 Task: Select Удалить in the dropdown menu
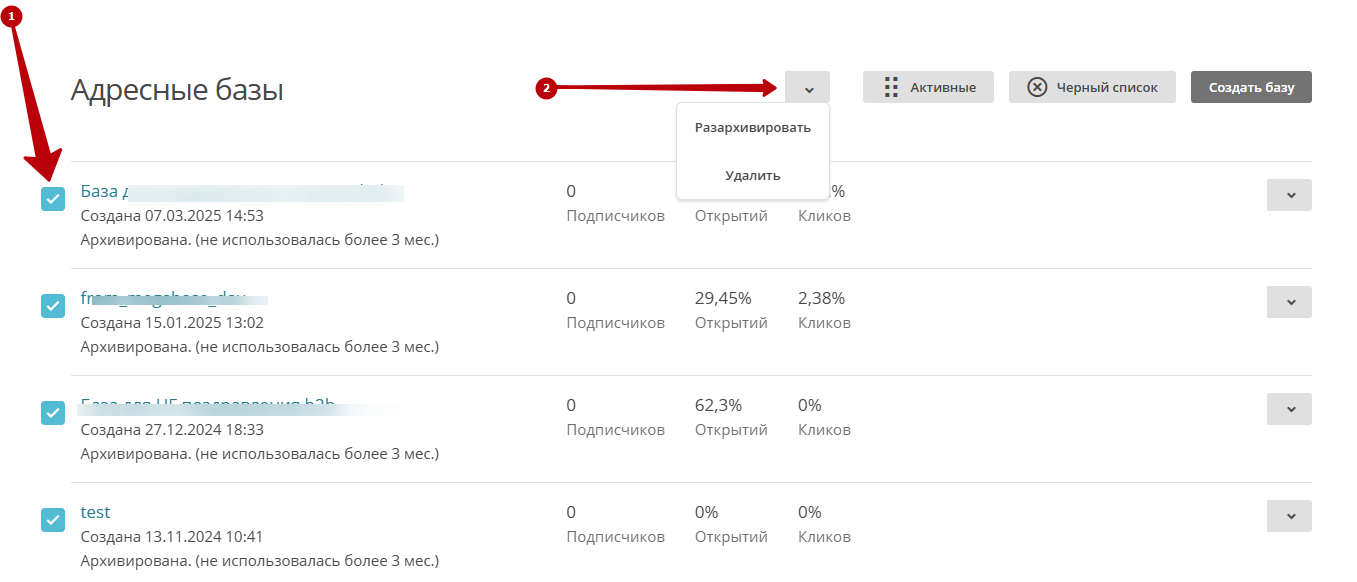[753, 175]
